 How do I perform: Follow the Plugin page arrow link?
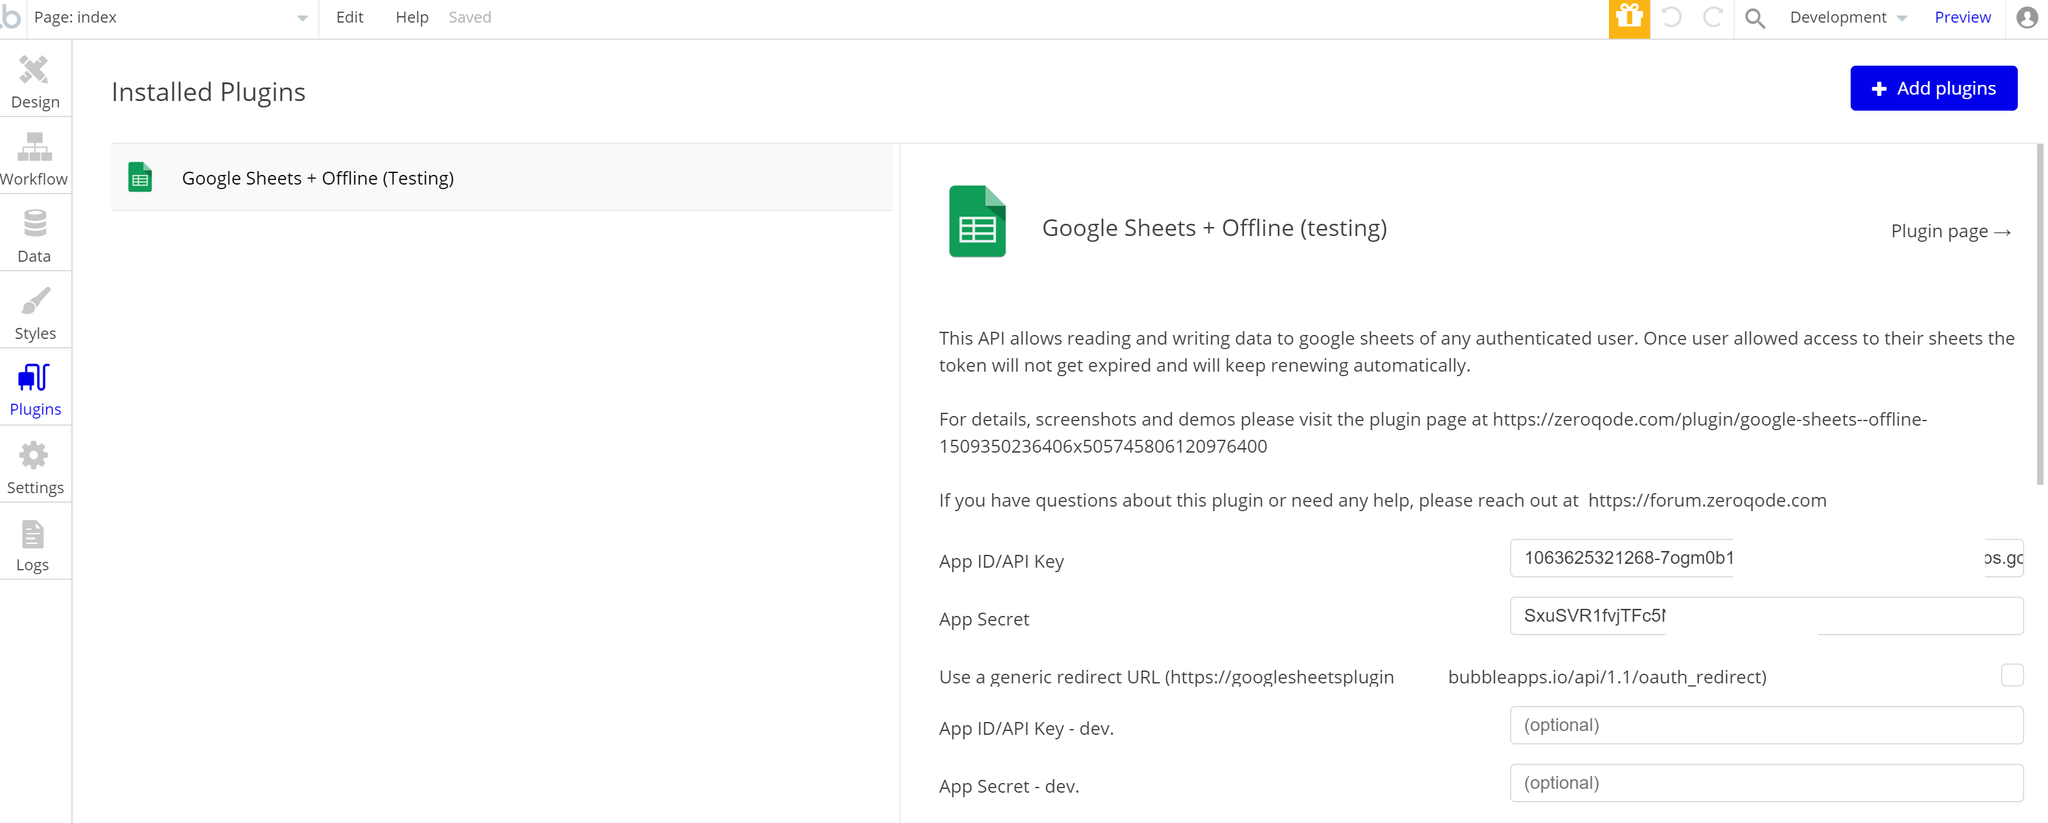click(x=1950, y=231)
